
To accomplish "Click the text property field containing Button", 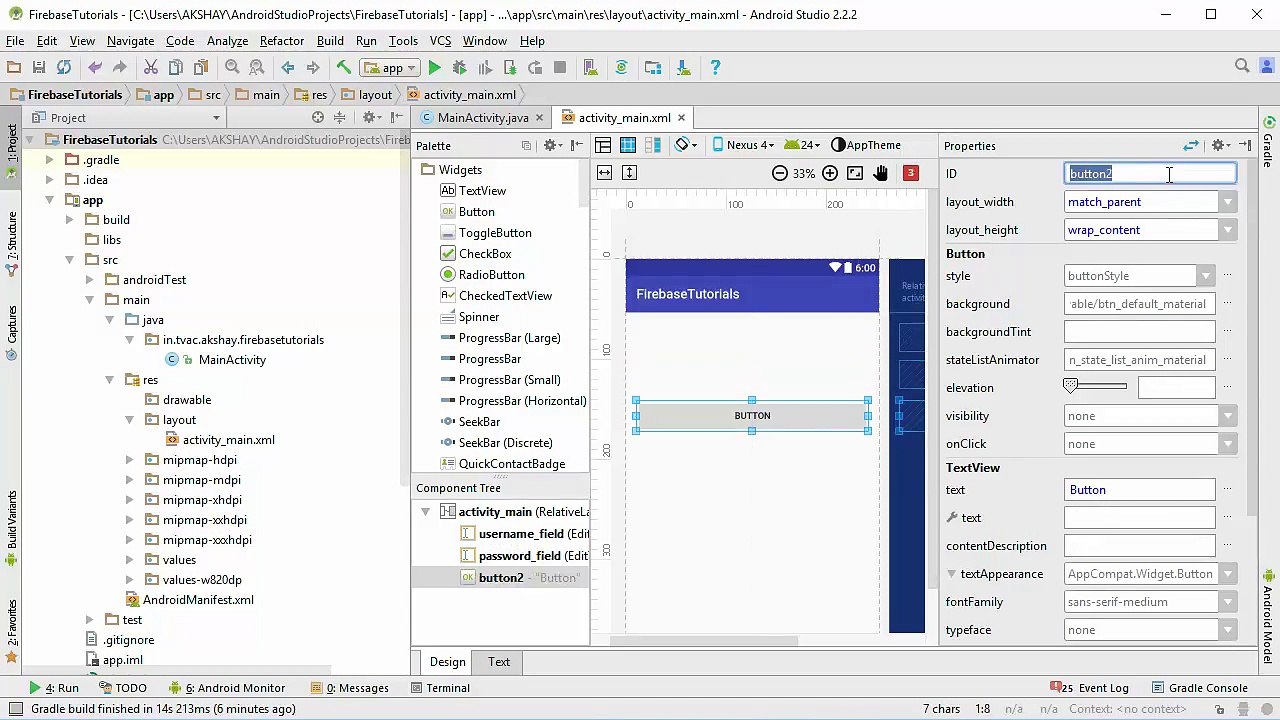I will click(x=1140, y=490).
